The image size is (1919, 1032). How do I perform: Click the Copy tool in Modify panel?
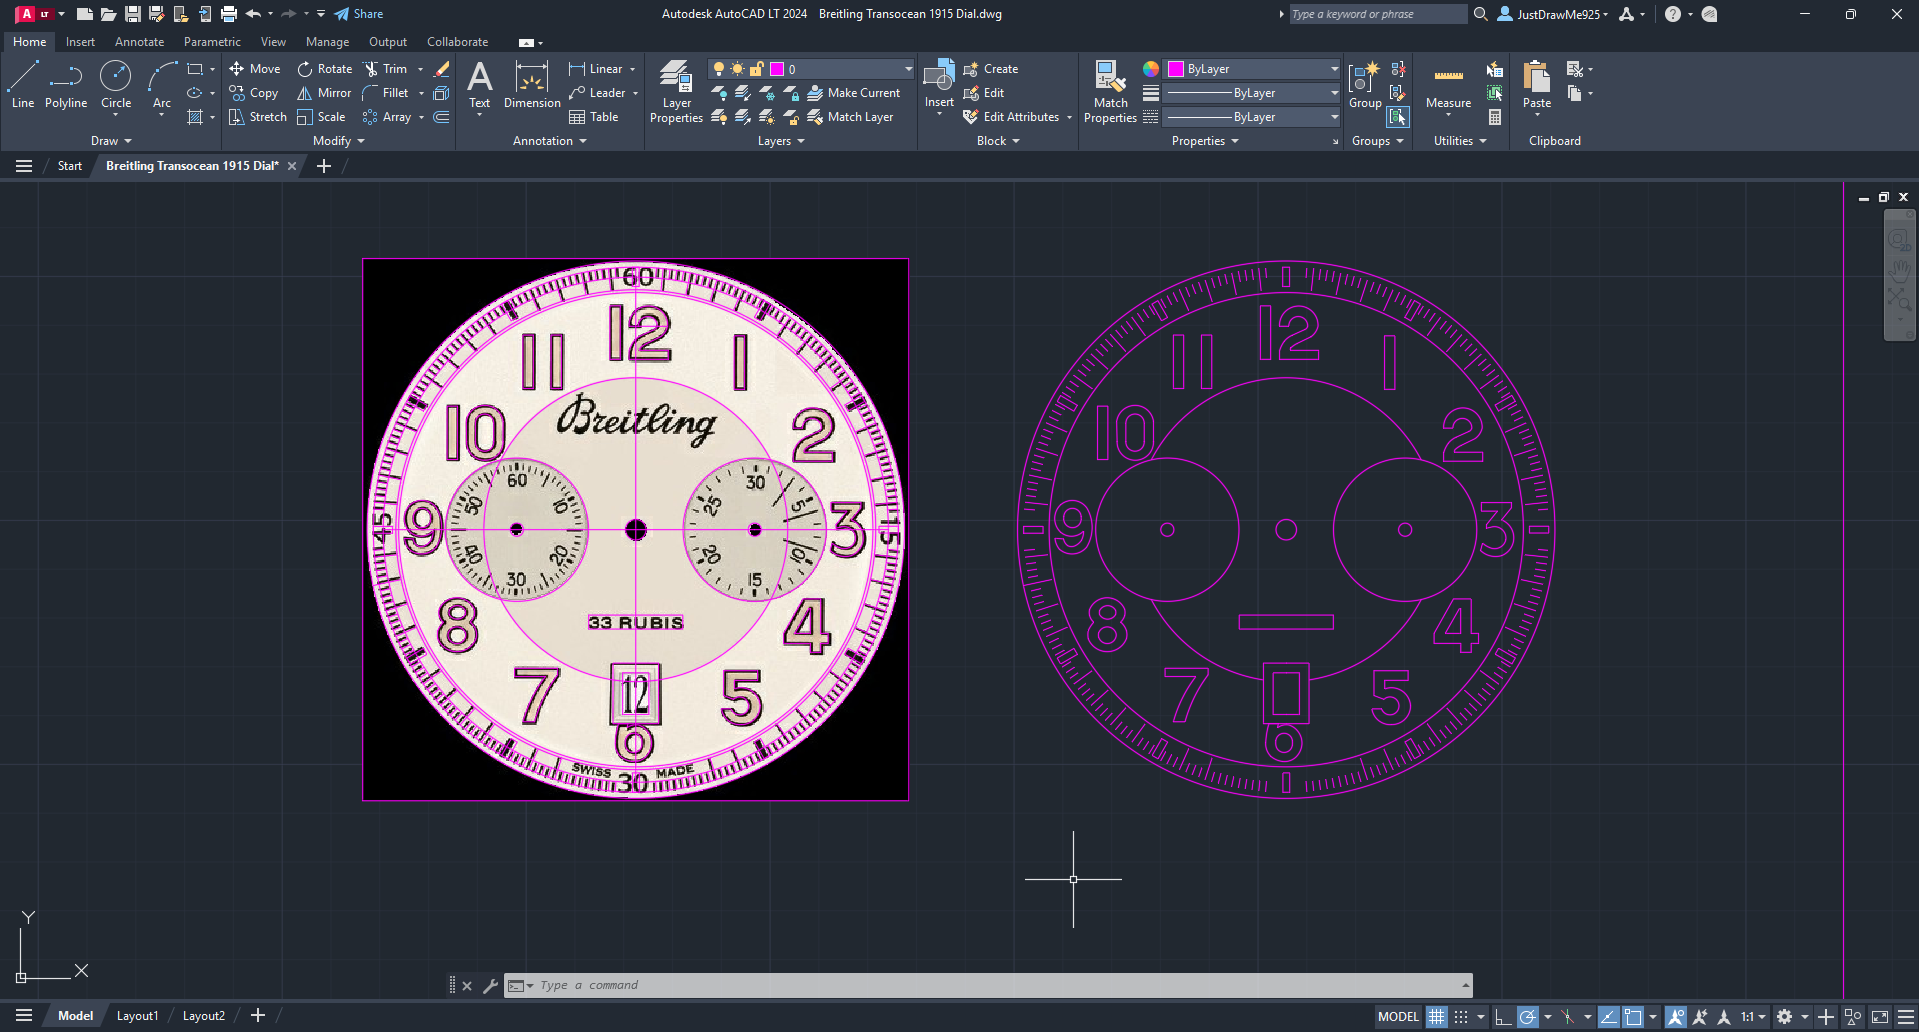click(254, 93)
